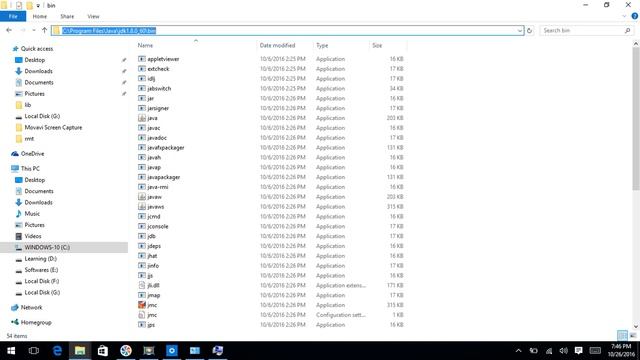Viewport: 640px width, 360px height.
Task: Select OneDrive in the navigation pane
Action: [x=32, y=154]
